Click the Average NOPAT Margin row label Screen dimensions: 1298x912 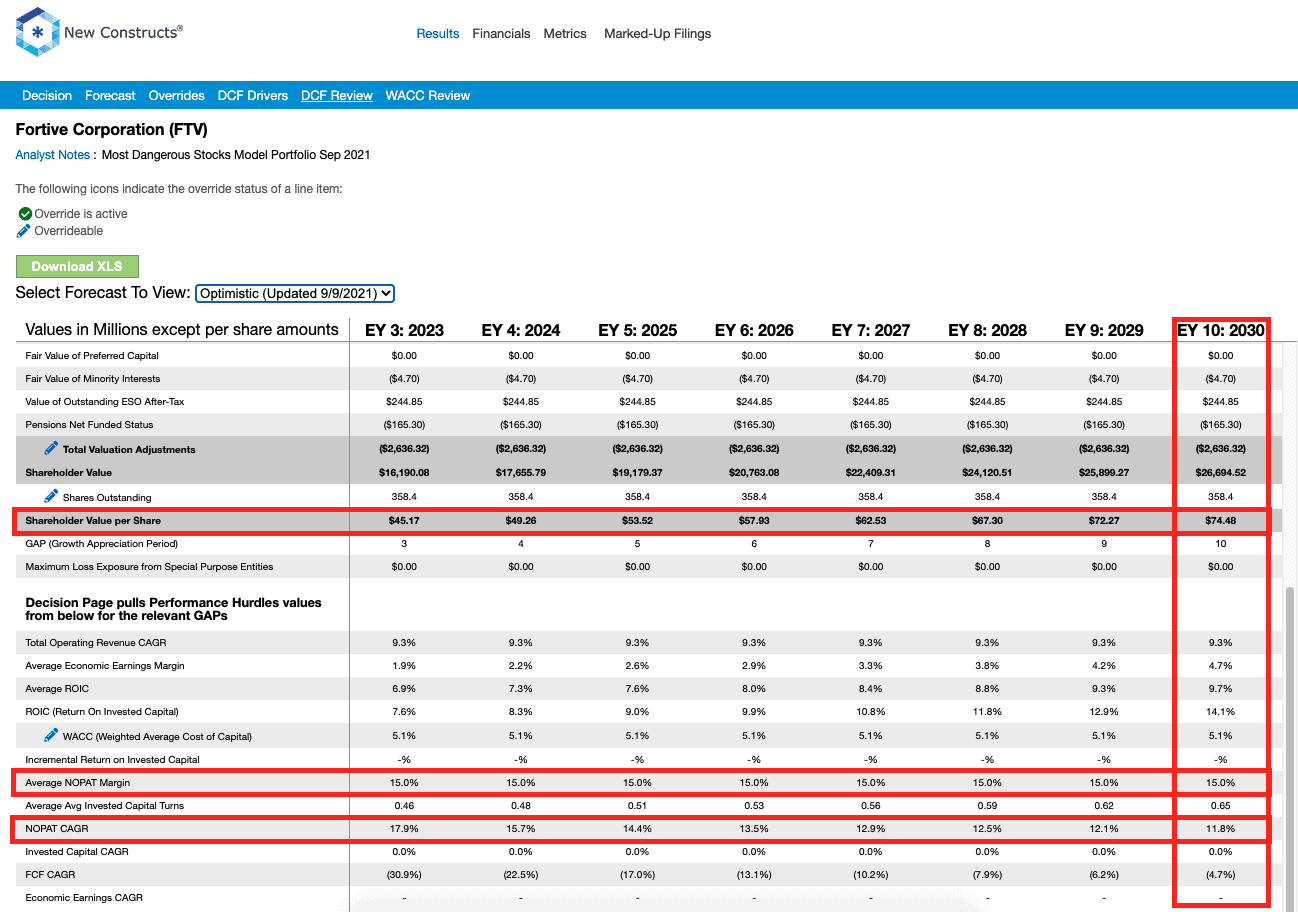coord(77,783)
